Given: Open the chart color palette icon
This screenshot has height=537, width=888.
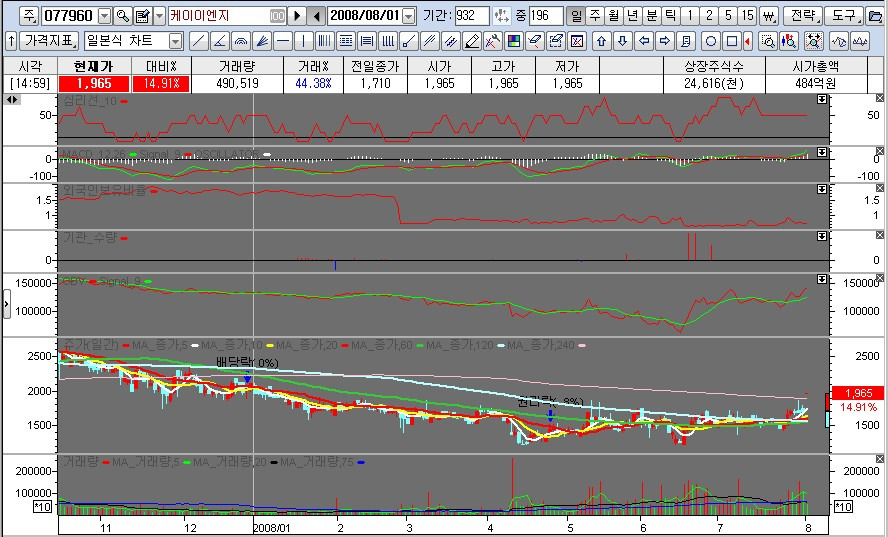Looking at the screenshot, I should 514,41.
